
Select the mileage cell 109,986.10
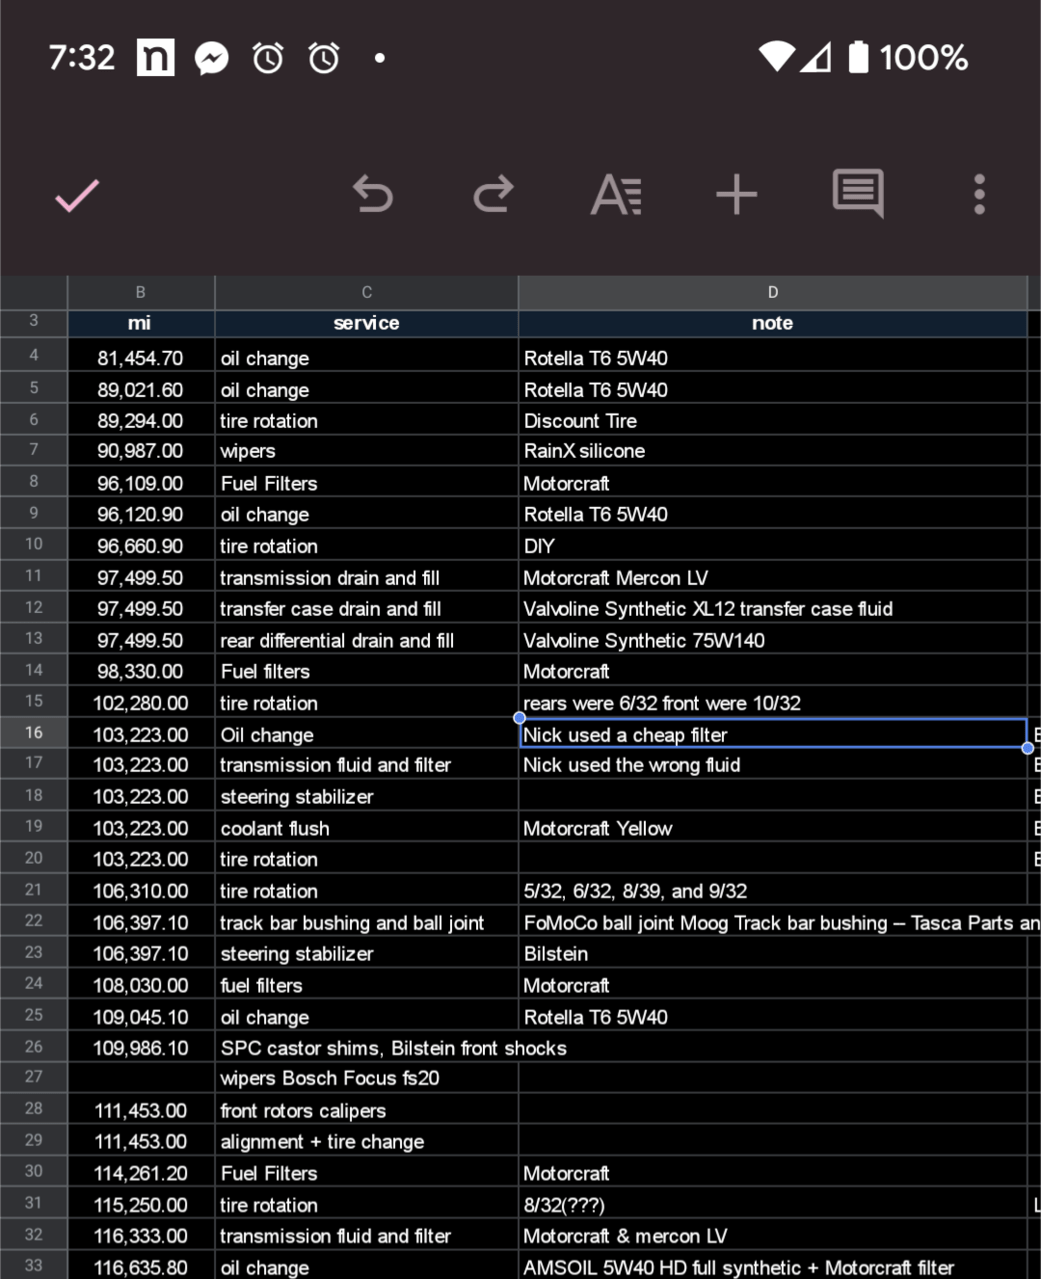point(141,1048)
